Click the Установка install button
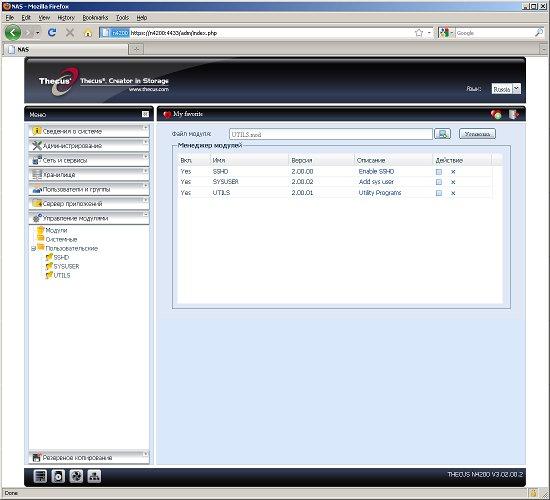 click(477, 134)
